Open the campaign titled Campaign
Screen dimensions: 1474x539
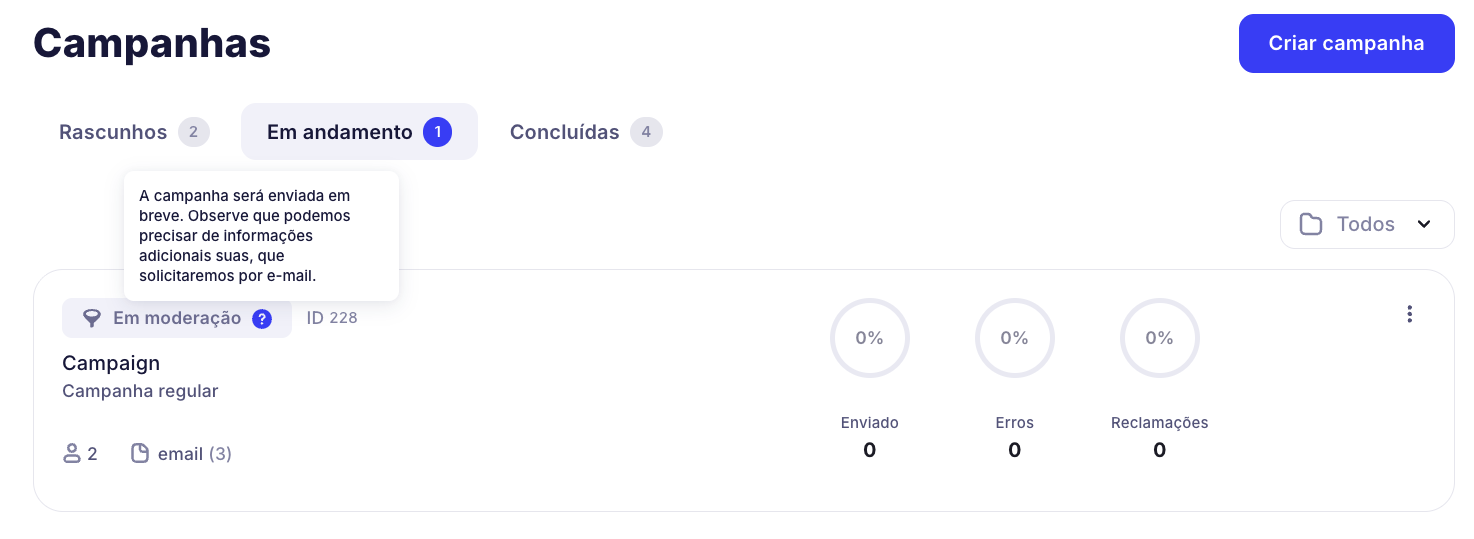111,363
